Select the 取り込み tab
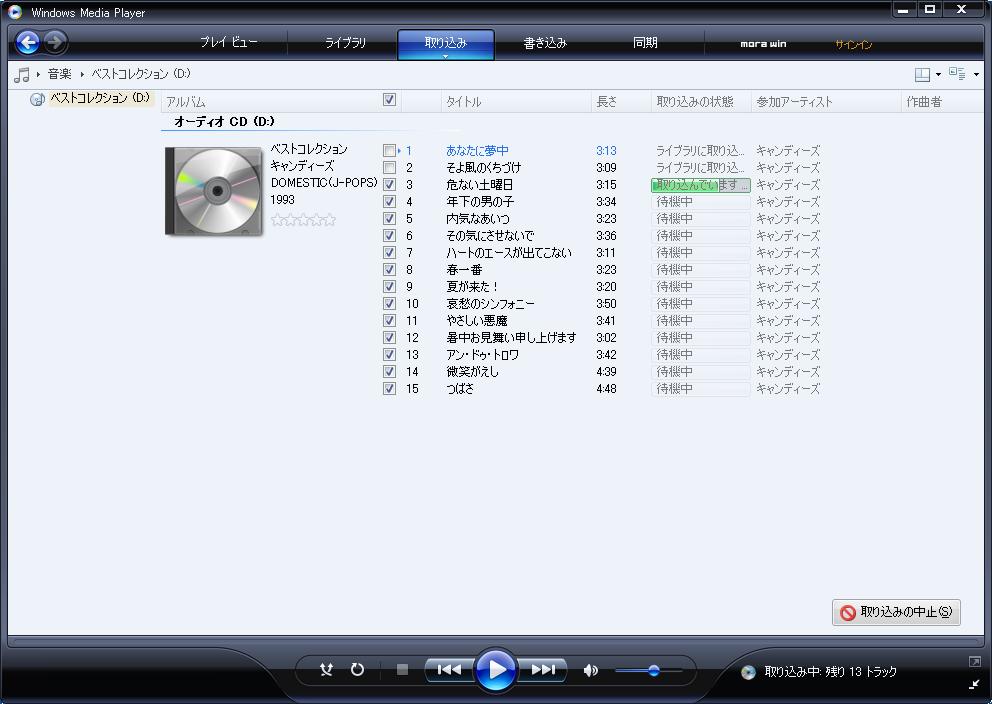992x704 pixels. point(445,43)
